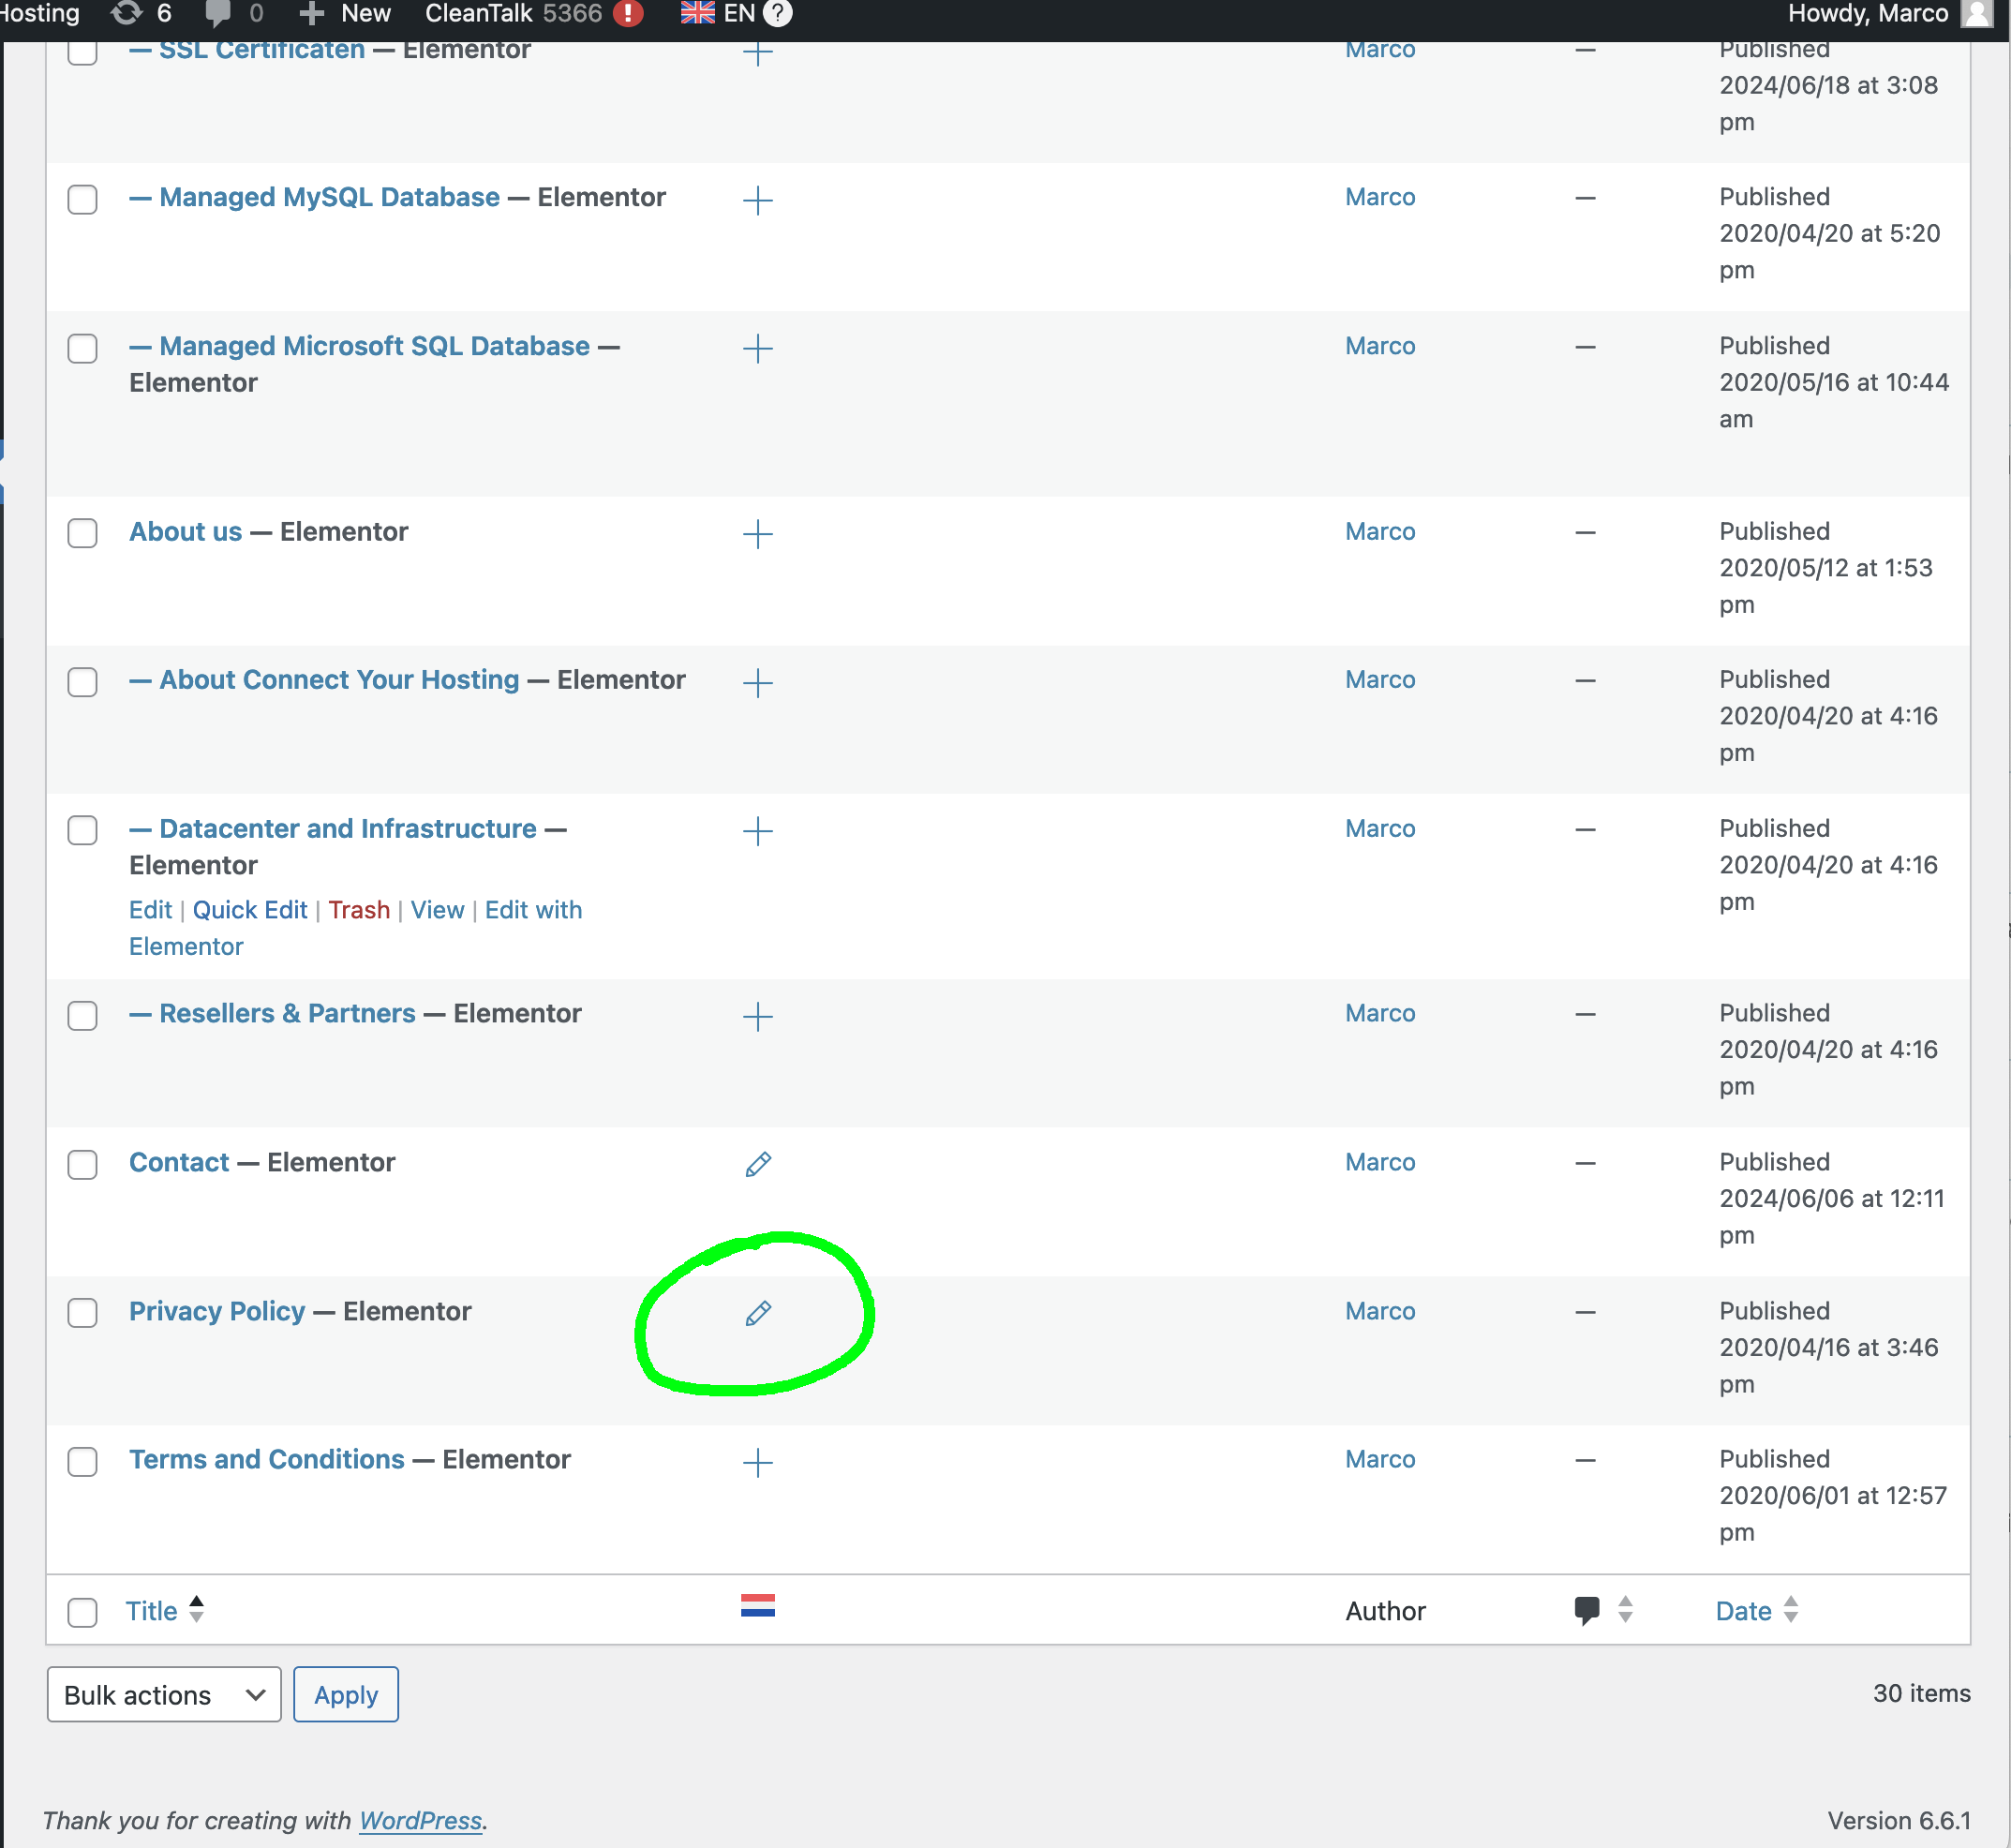
Task: Click pencil translation icon for Privacy Policy
Action: pos(758,1313)
